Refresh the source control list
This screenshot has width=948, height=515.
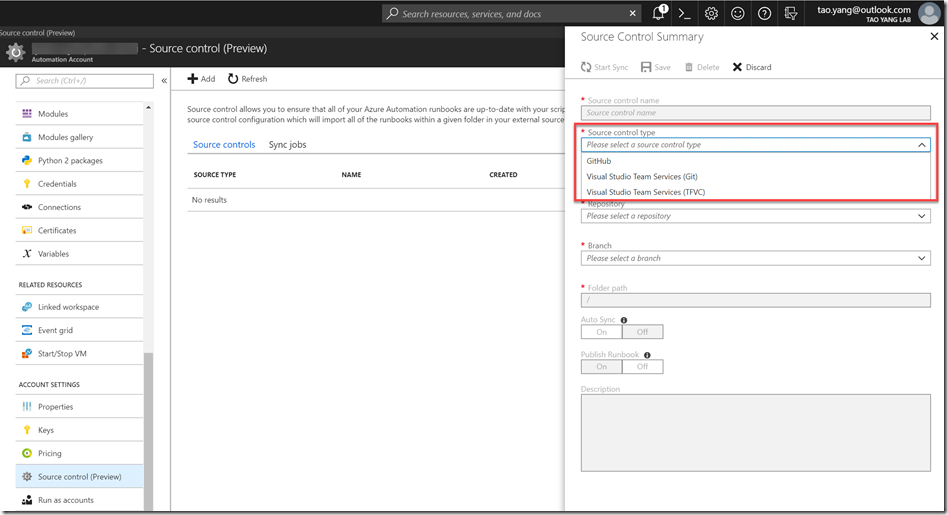click(x=247, y=79)
